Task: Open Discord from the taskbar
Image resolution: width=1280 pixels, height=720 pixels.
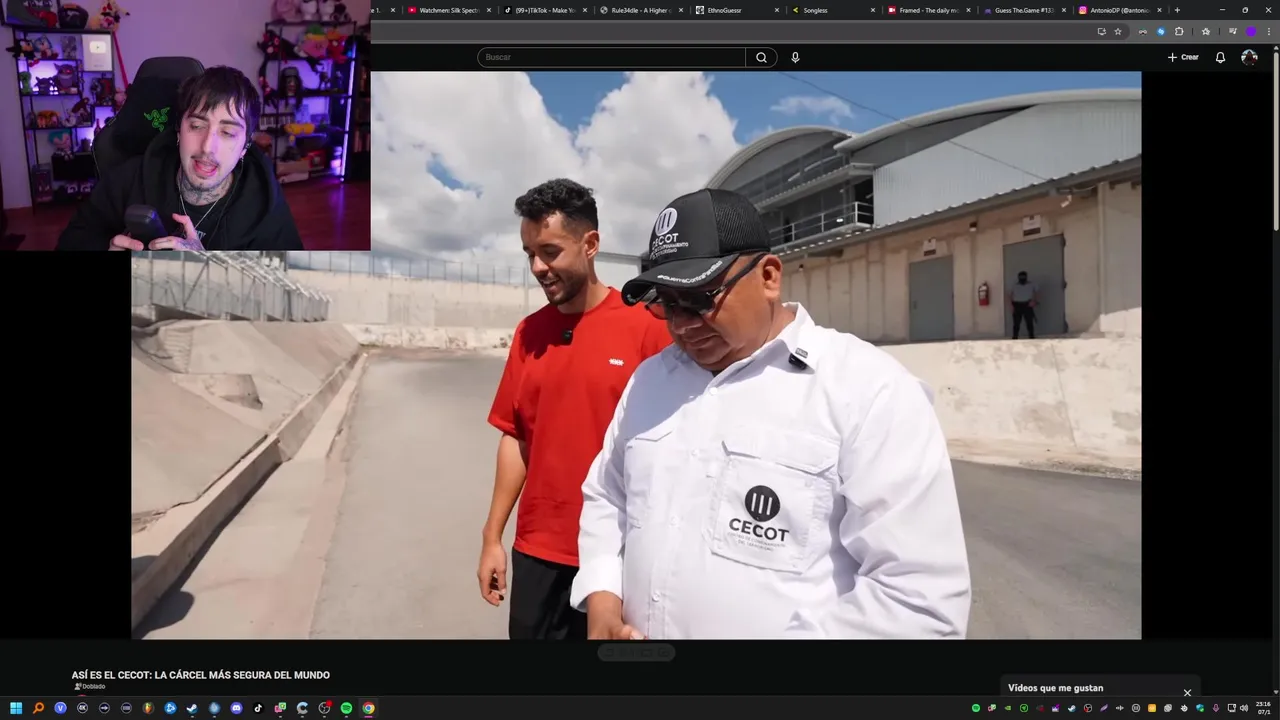Action: pyautogui.click(x=236, y=708)
